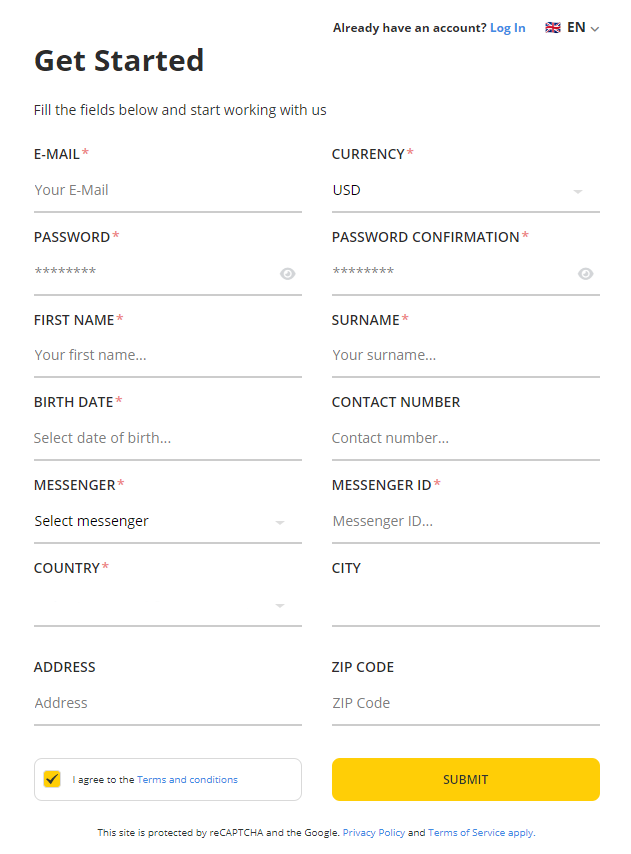Show the password by clicking its eye icon
631x854 pixels.
point(288,272)
